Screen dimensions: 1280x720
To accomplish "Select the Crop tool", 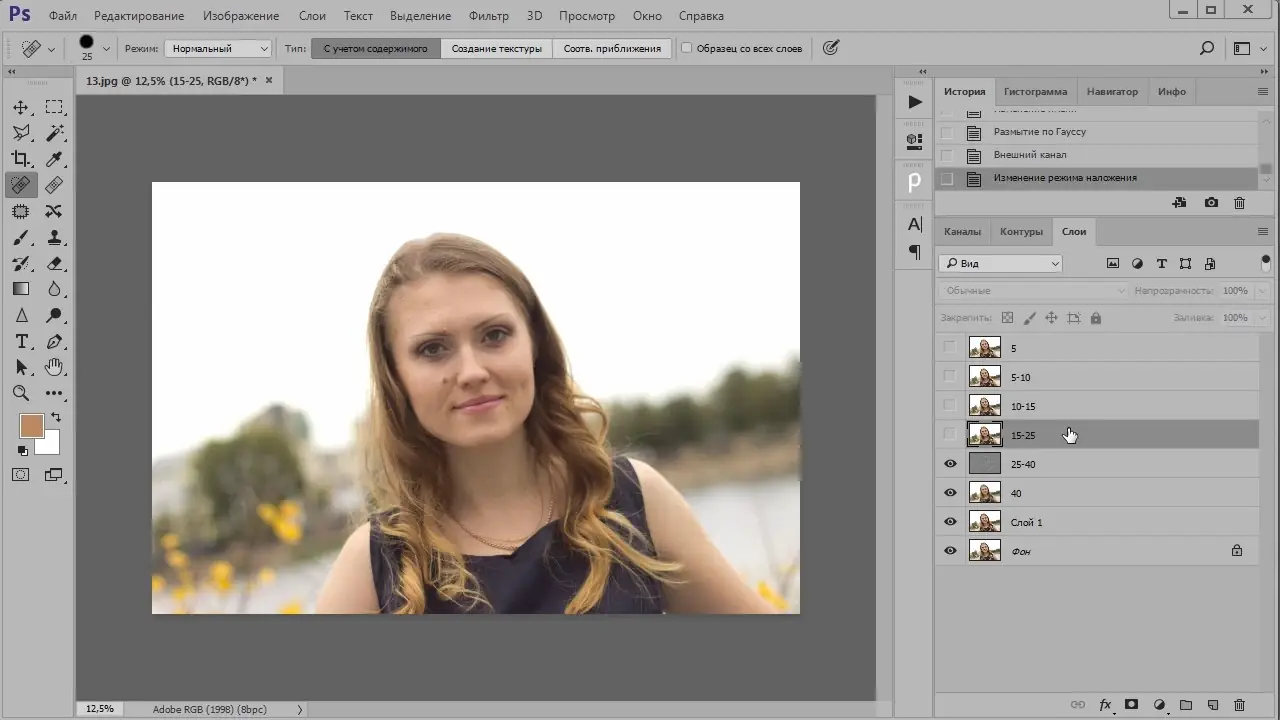I will (21, 159).
